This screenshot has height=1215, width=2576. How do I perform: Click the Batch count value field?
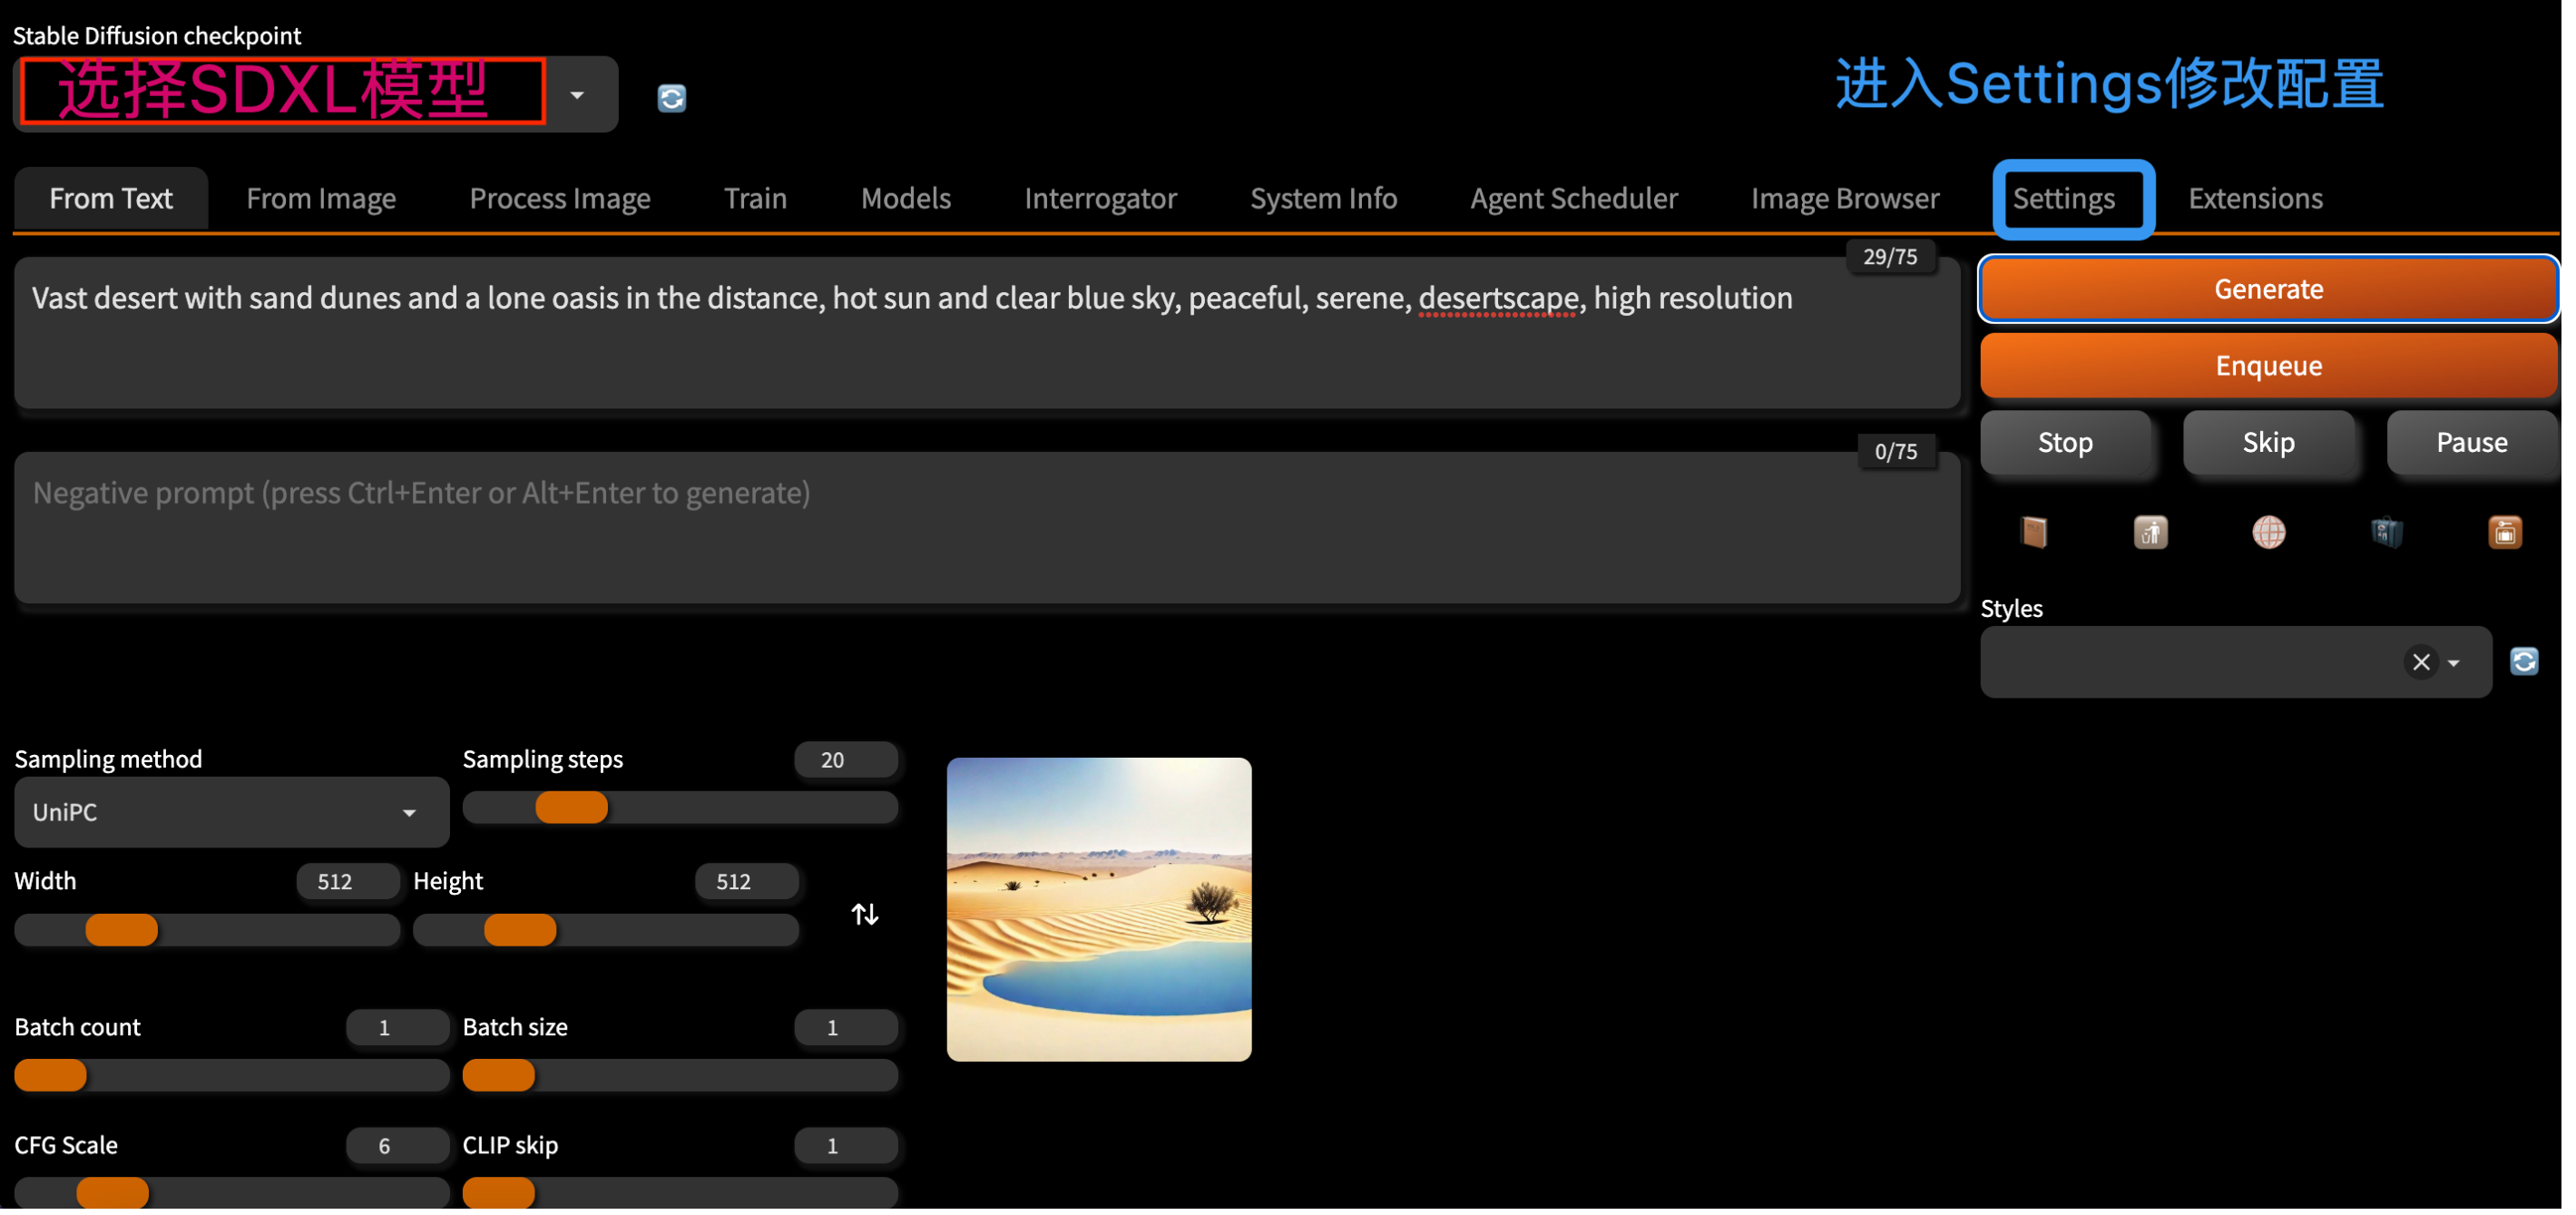pos(397,1027)
